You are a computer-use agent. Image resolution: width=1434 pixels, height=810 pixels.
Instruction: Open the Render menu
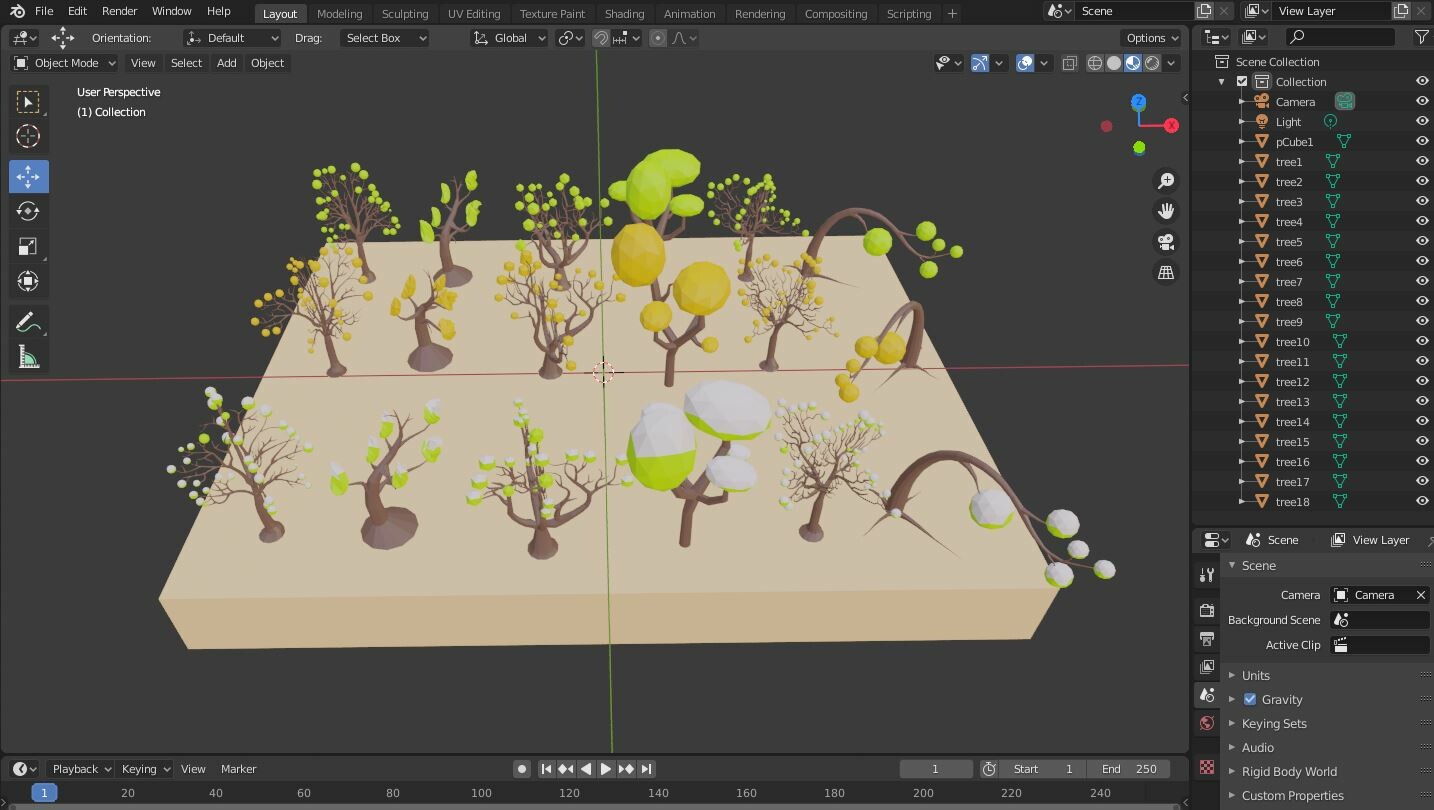point(119,12)
